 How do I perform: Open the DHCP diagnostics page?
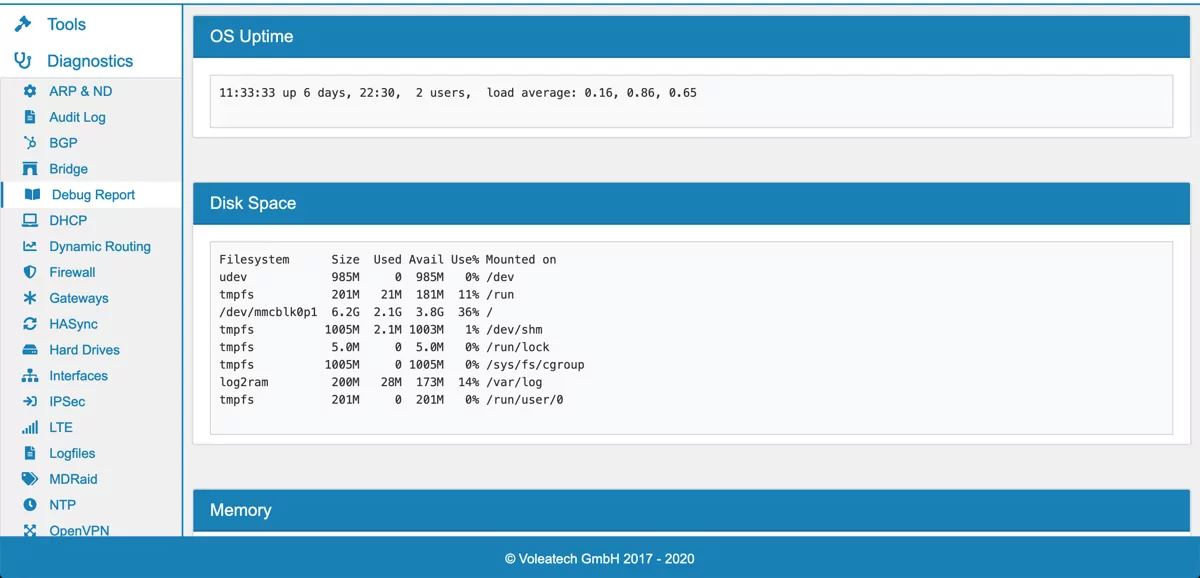(68, 221)
